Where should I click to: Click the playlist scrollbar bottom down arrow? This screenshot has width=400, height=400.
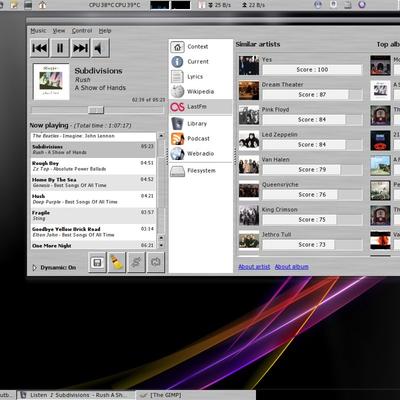(x=161, y=245)
